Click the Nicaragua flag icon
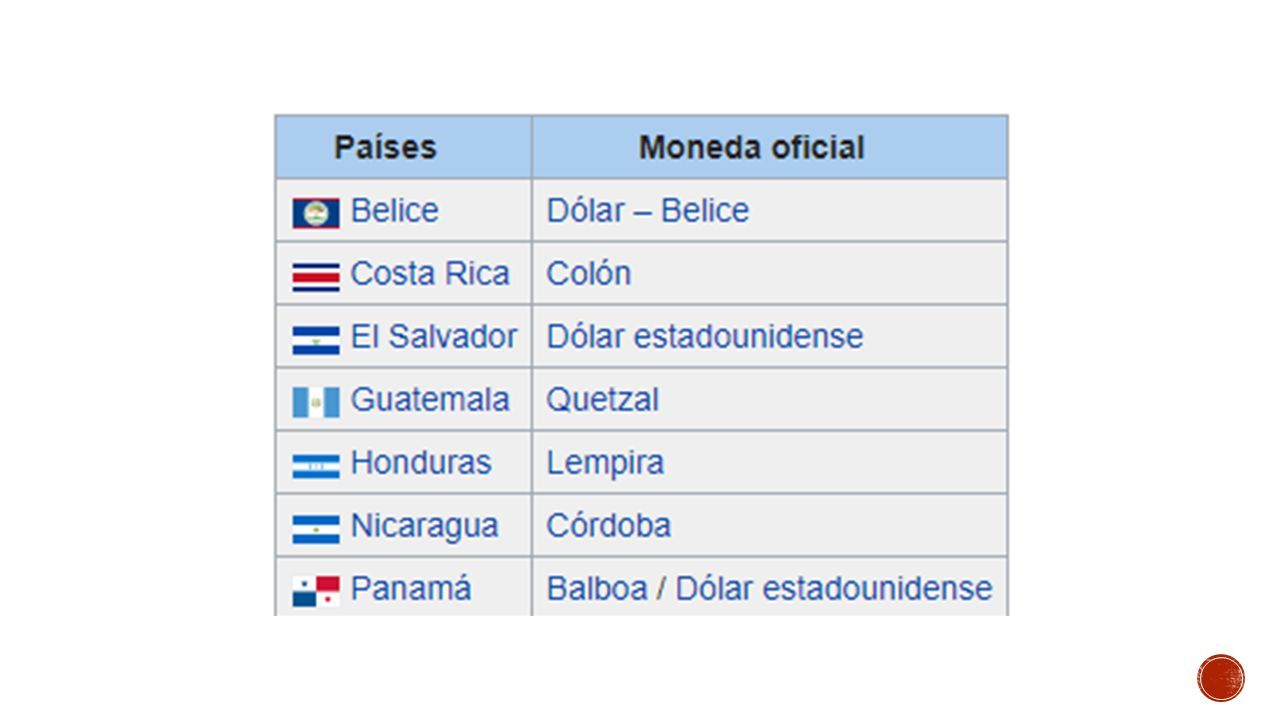Screen dimensions: 1280x720 pos(316,528)
